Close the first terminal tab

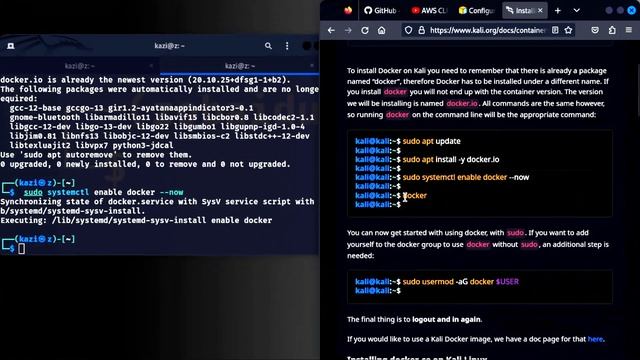click(151, 66)
